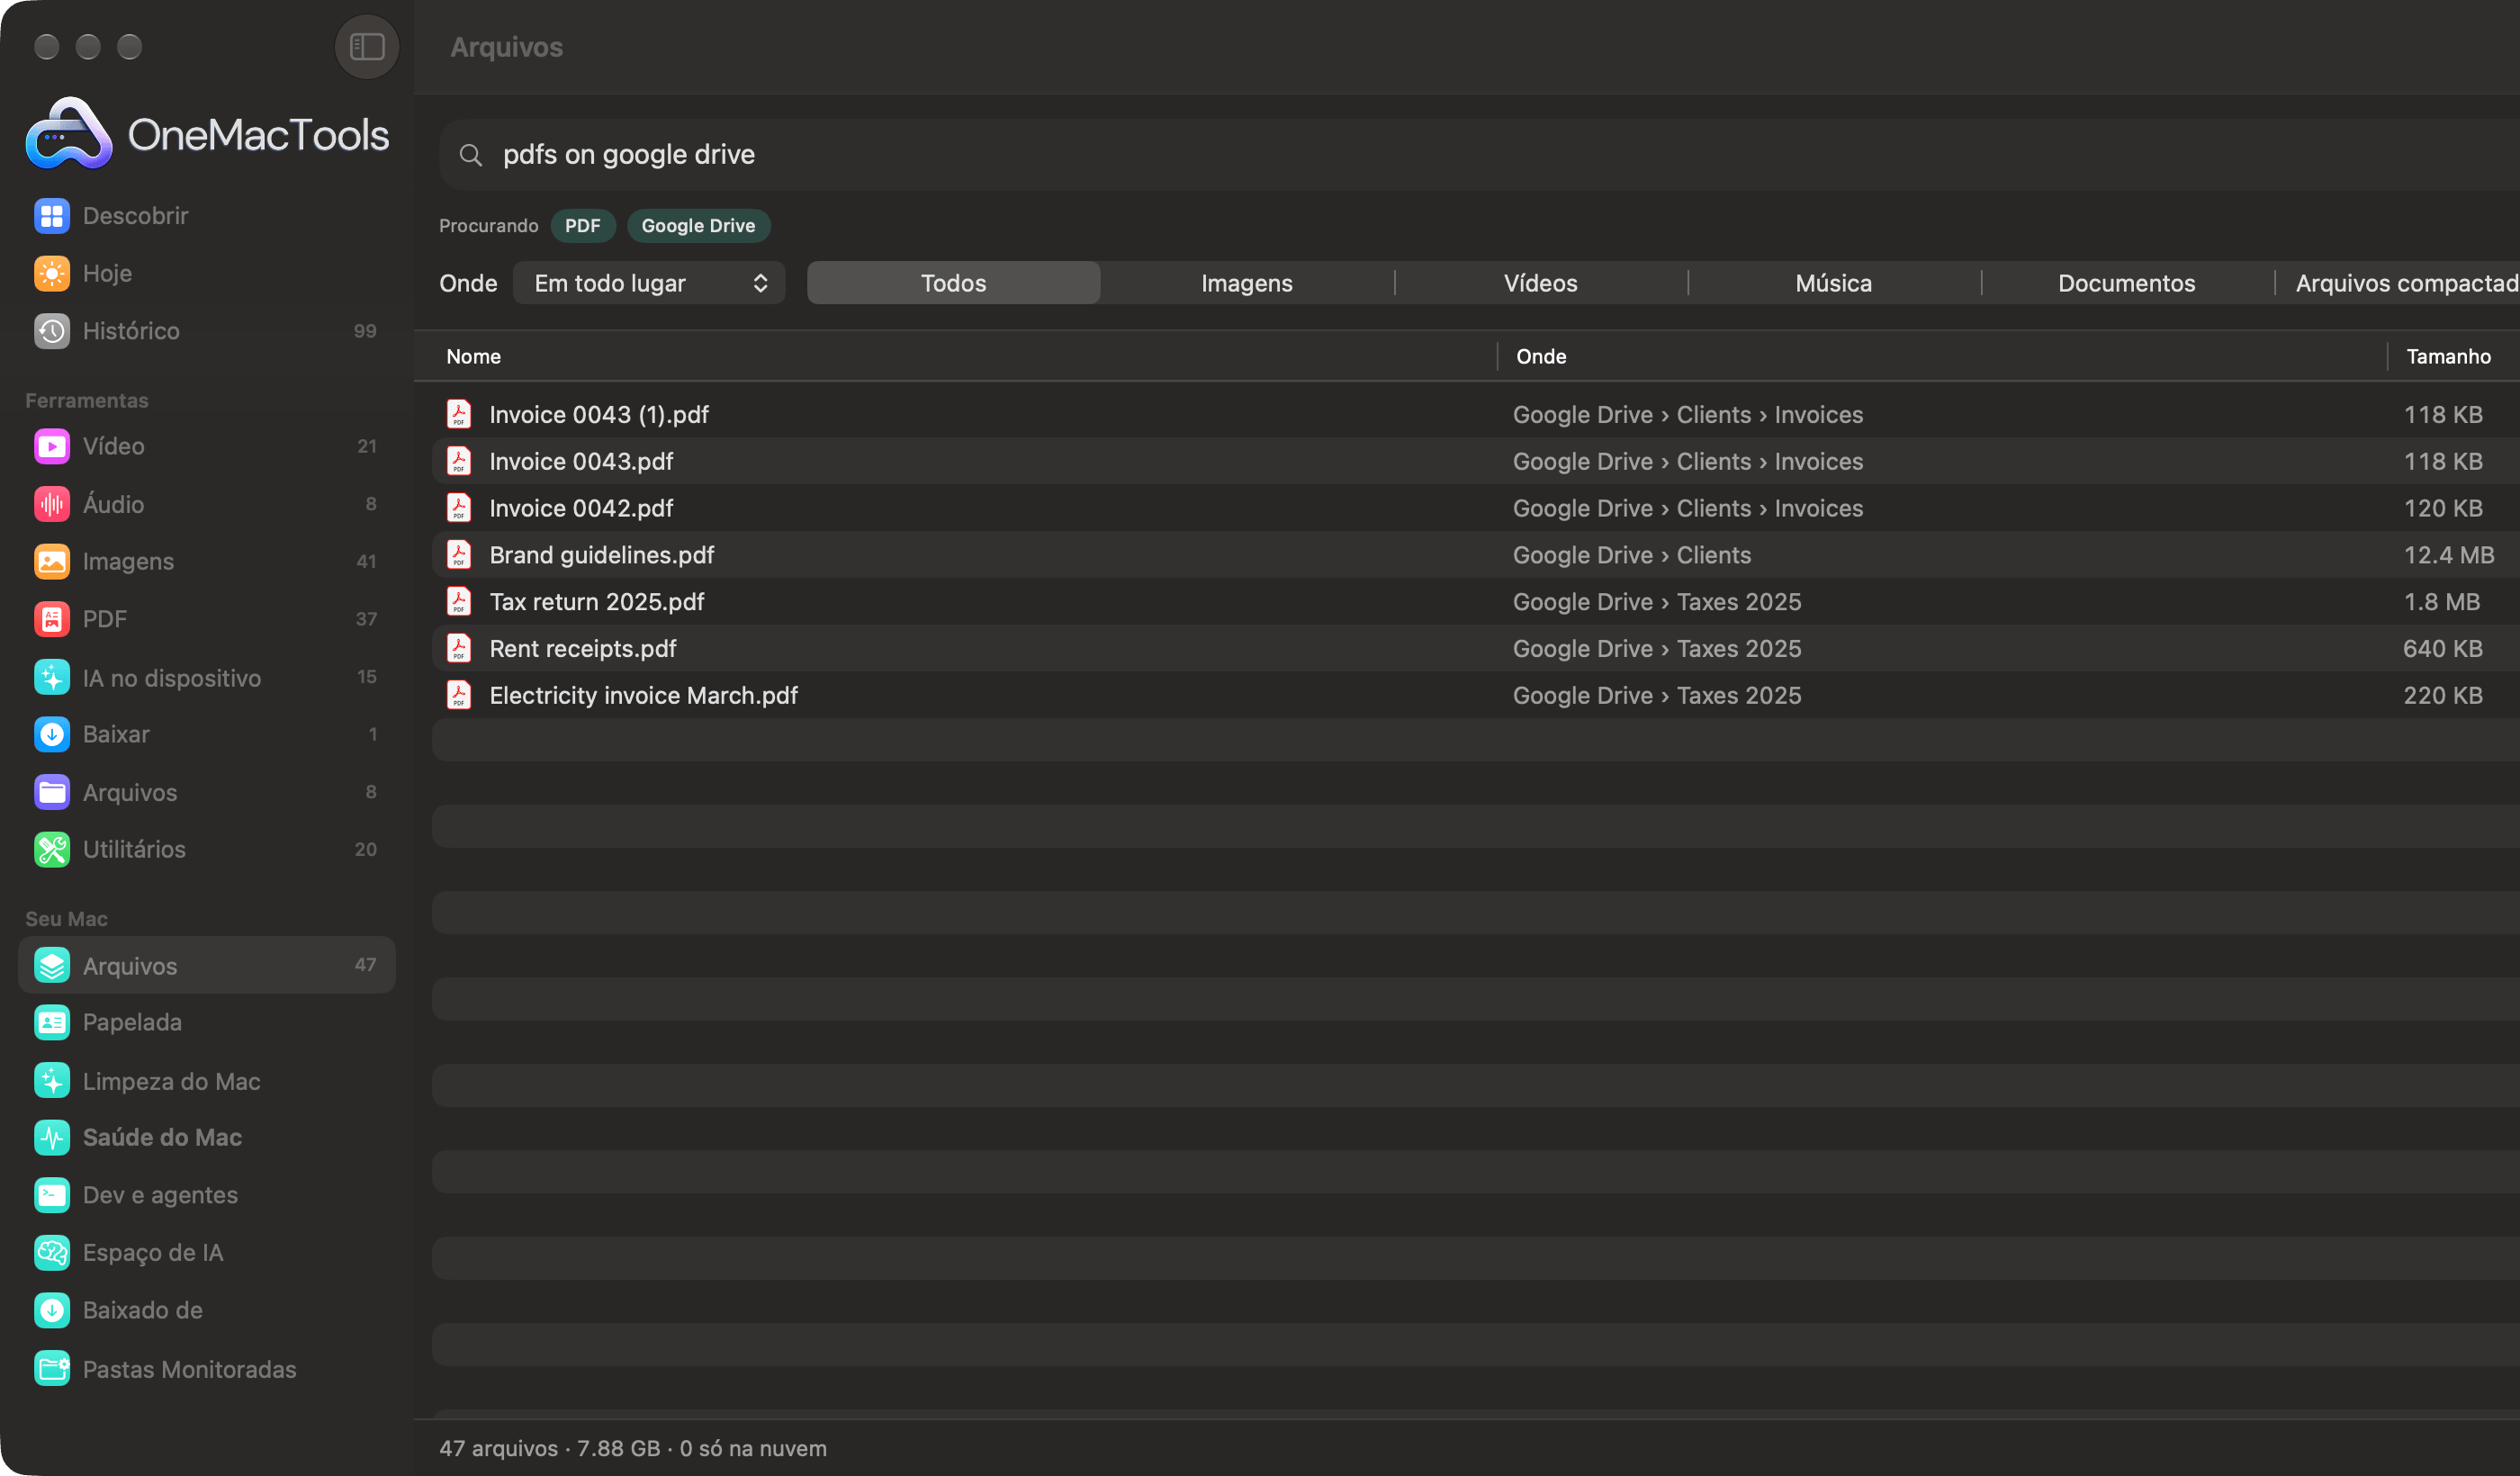The width and height of the screenshot is (2520, 1476).
Task: Toggle the sidebar panel icon
Action: [x=366, y=46]
